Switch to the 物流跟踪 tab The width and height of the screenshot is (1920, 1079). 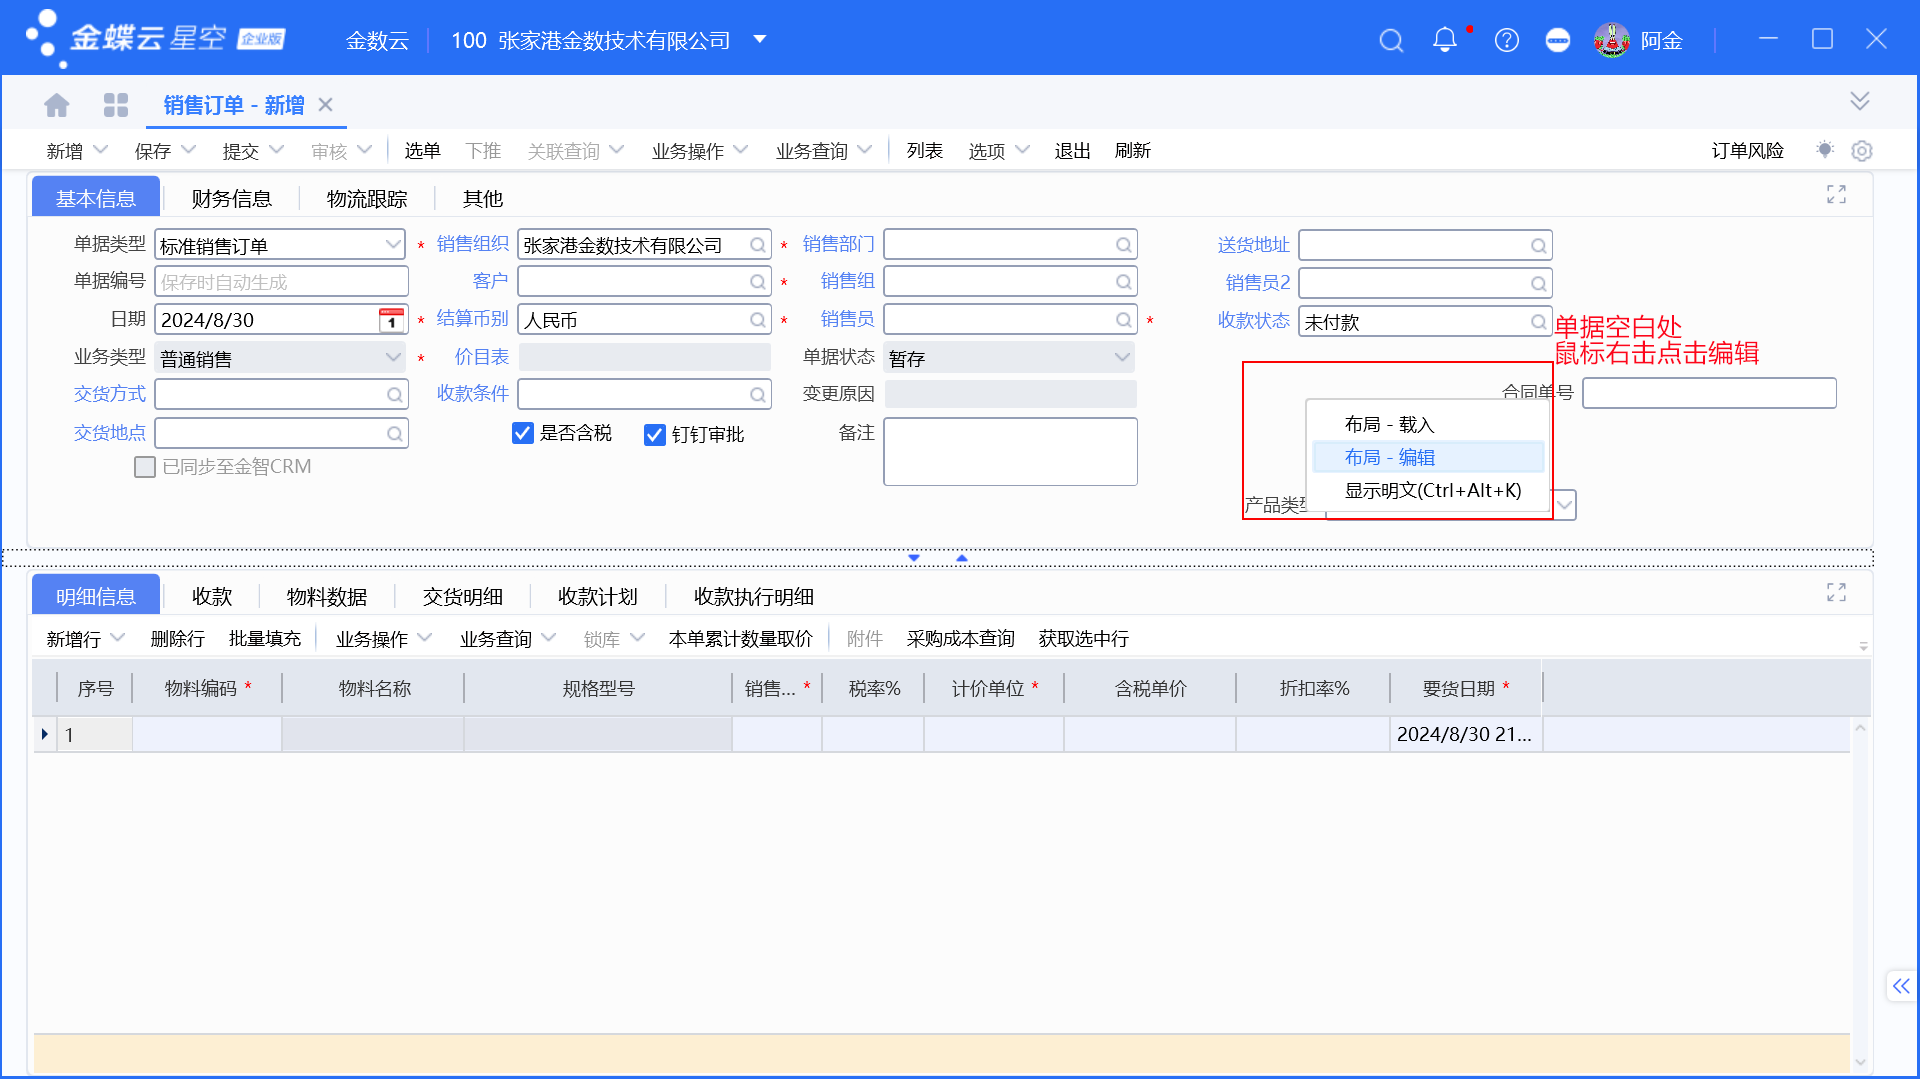point(367,199)
